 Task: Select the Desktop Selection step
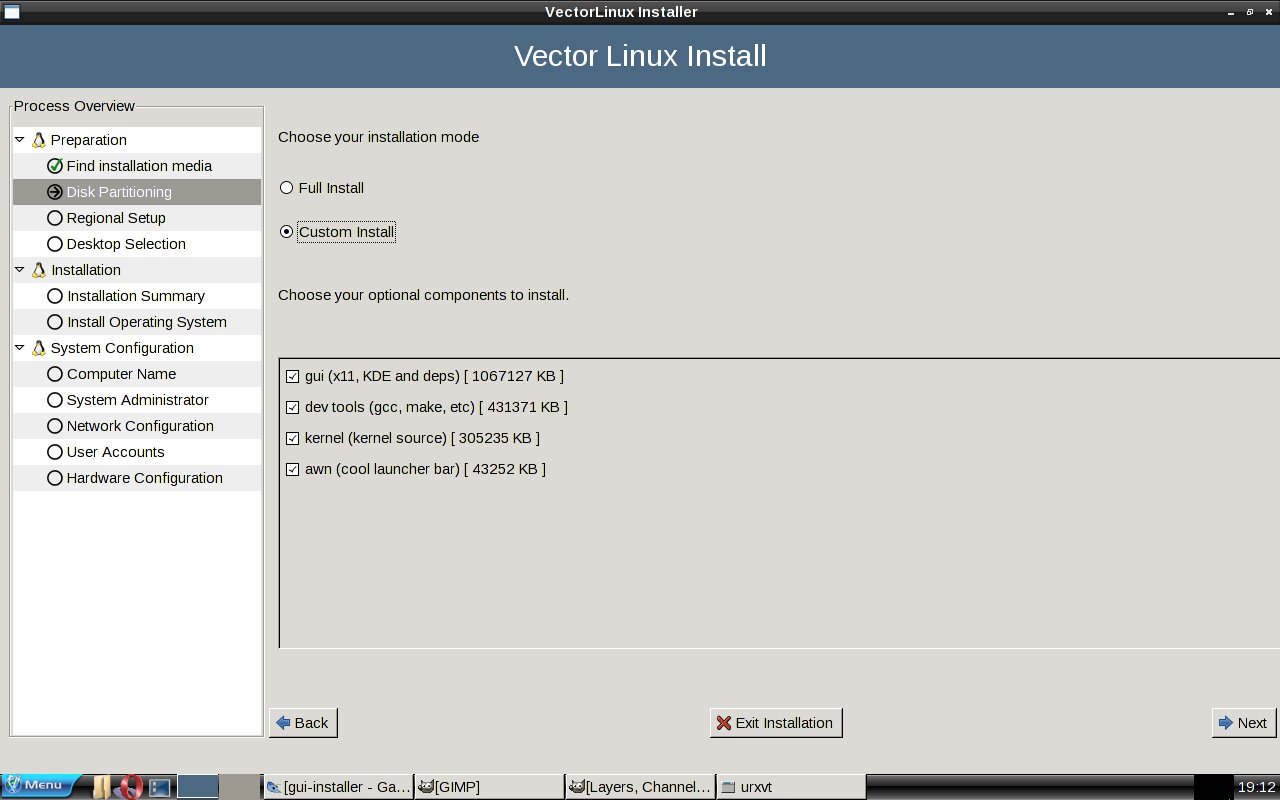137,244
